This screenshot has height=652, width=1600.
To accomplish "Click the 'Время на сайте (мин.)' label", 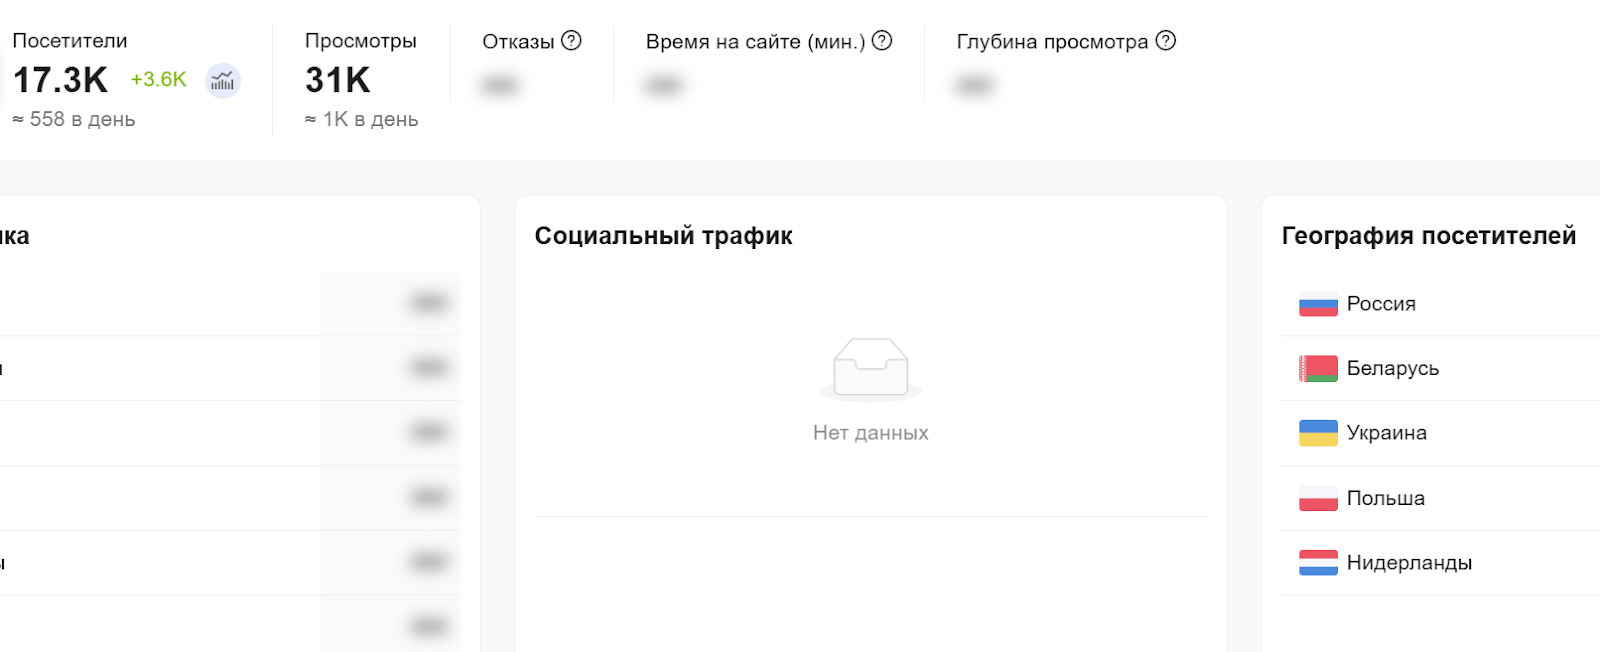I will point(756,42).
